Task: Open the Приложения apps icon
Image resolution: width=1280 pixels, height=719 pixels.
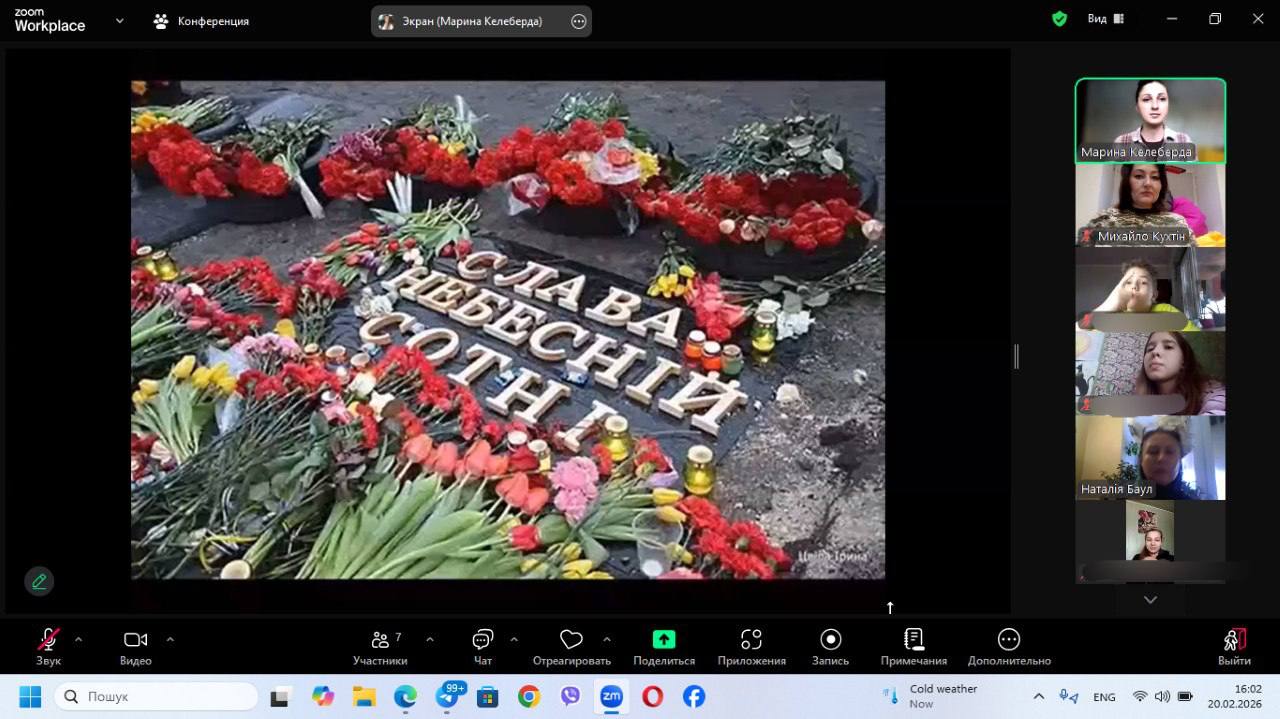Action: (x=751, y=640)
